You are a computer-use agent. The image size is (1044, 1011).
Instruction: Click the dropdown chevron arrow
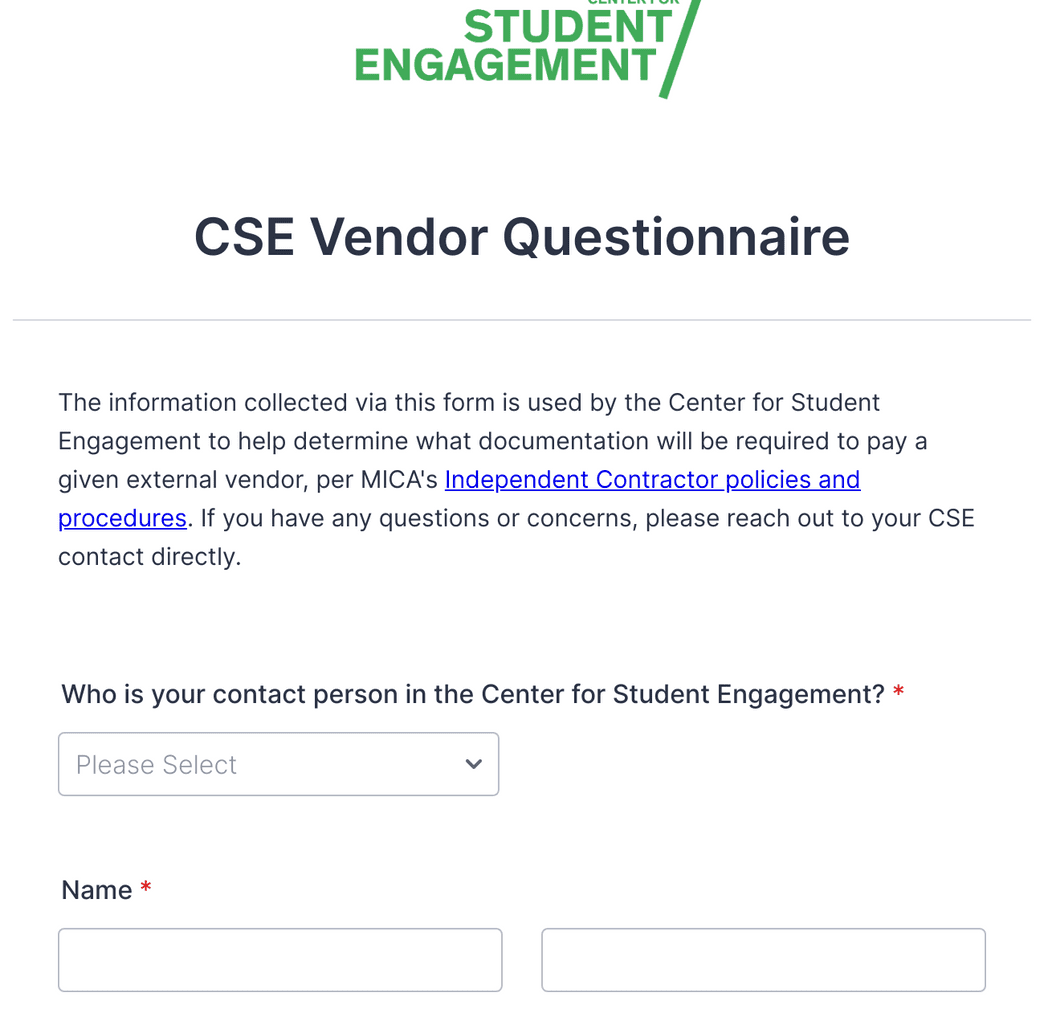pos(472,763)
